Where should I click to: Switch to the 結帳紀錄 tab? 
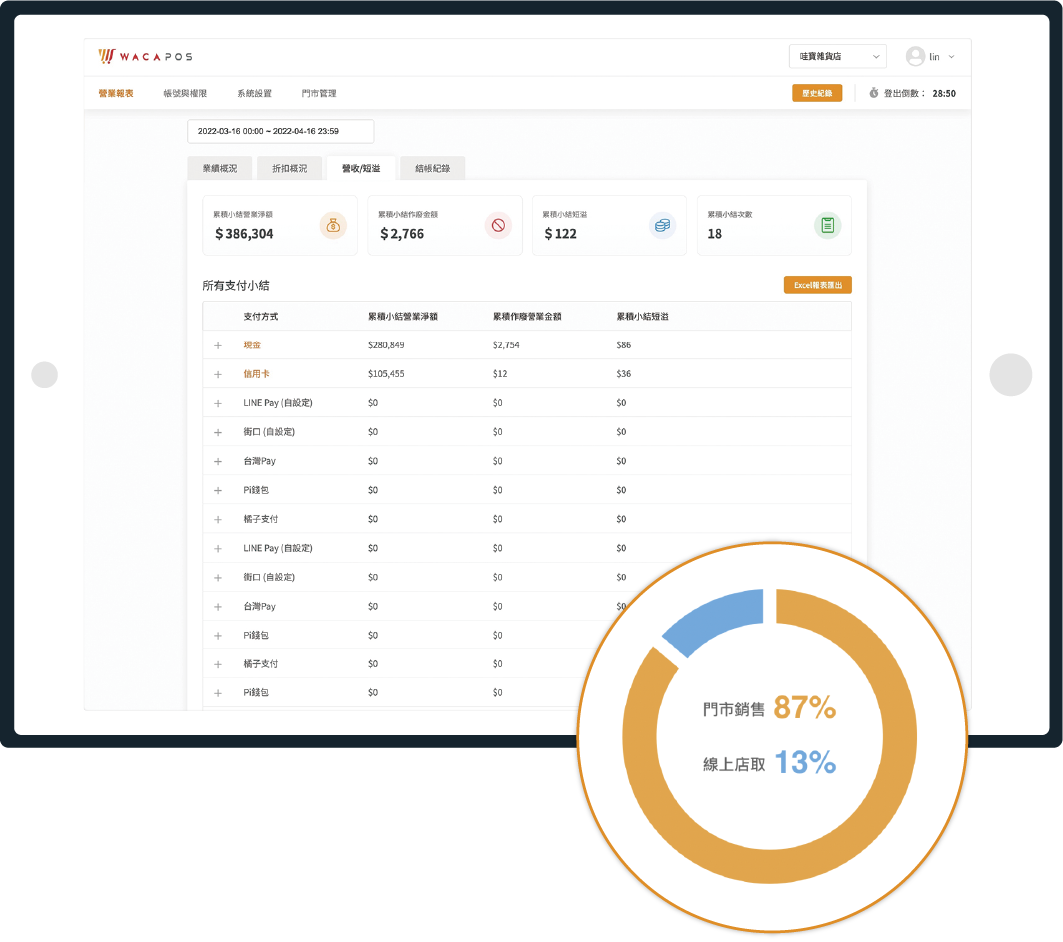[x=432, y=169]
